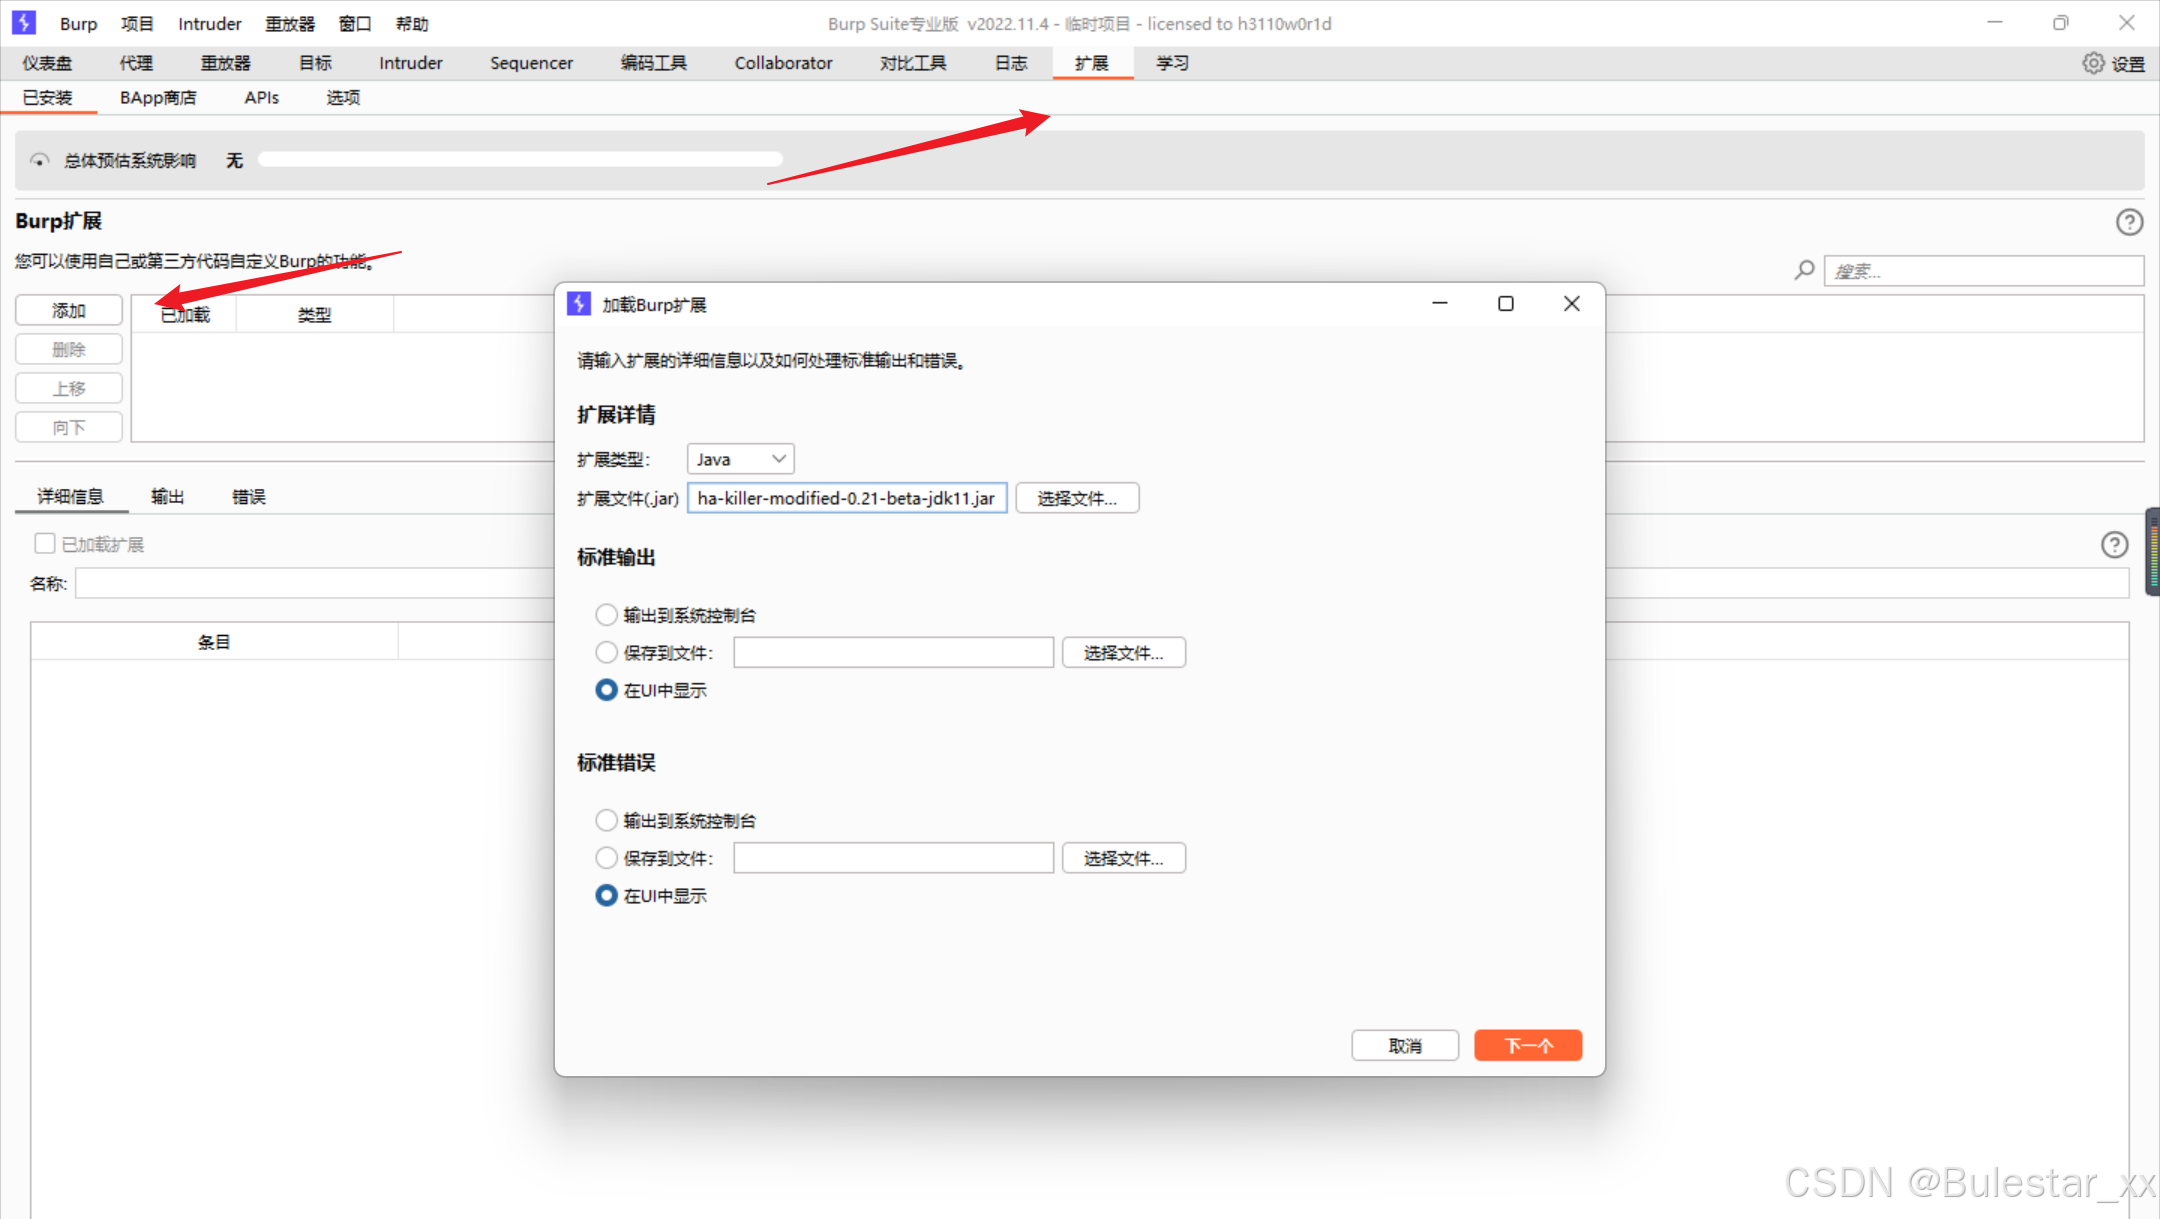Click the orange Next button

pos(1527,1045)
